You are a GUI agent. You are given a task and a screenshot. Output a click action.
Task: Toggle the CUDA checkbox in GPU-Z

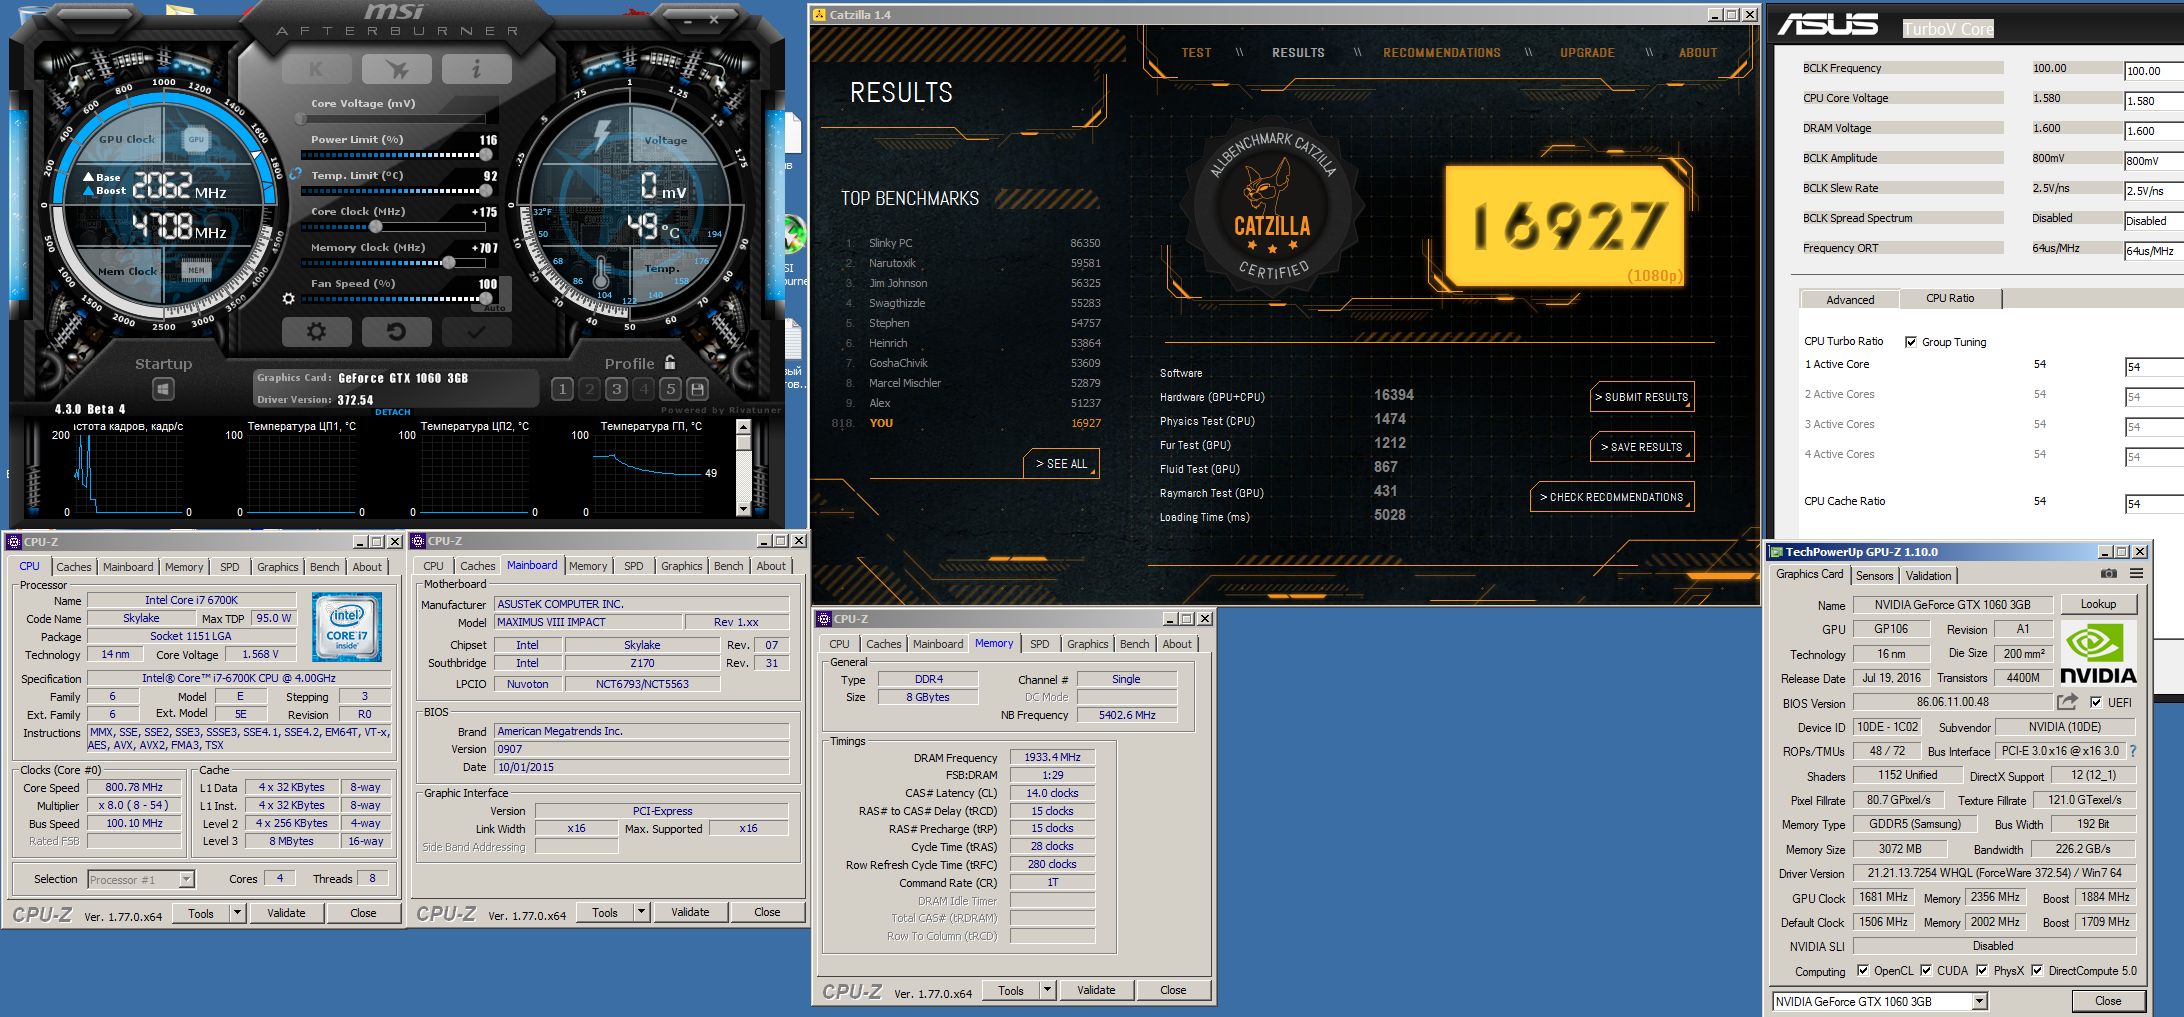pos(1926,970)
